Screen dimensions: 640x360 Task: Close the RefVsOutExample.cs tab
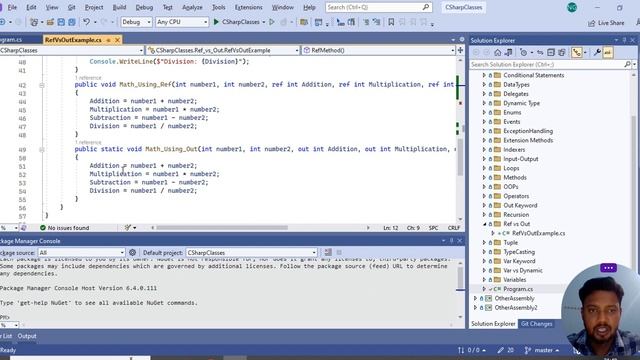click(117, 40)
